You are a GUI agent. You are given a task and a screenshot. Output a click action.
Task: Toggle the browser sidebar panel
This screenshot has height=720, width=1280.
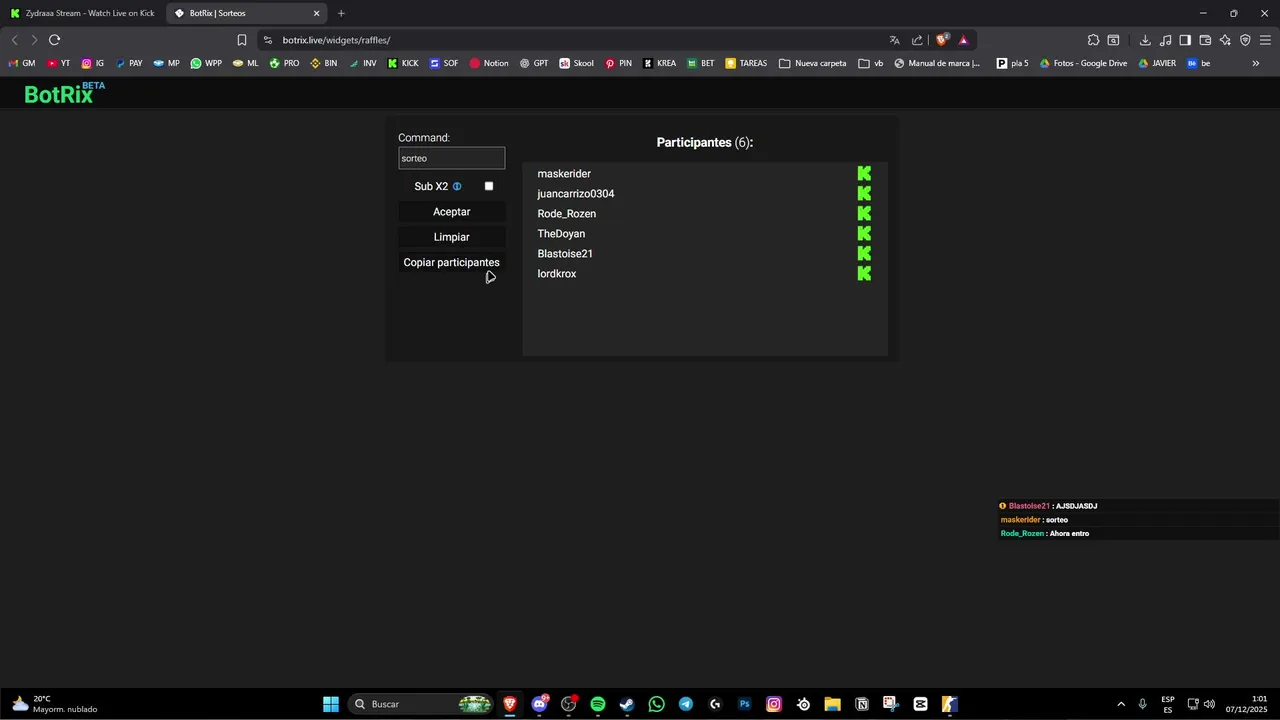click(x=1185, y=40)
